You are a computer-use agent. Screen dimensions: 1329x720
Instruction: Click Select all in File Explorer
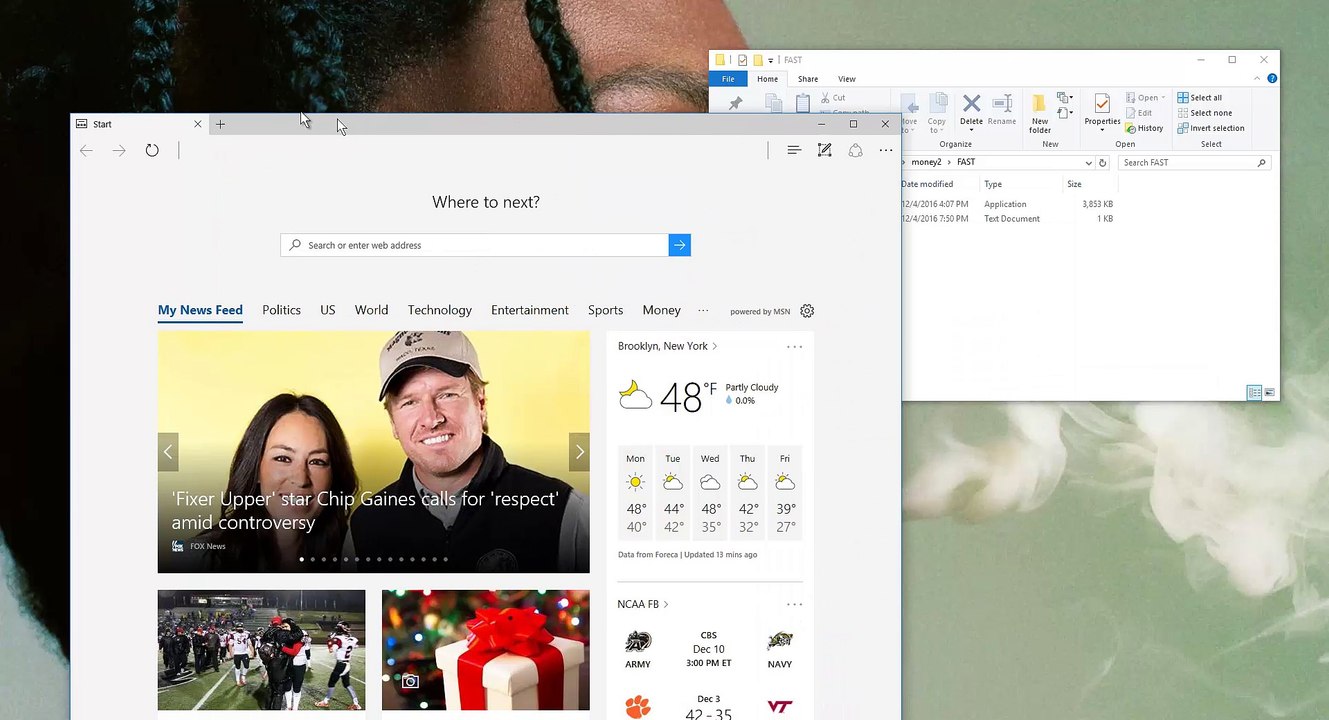1200,98
